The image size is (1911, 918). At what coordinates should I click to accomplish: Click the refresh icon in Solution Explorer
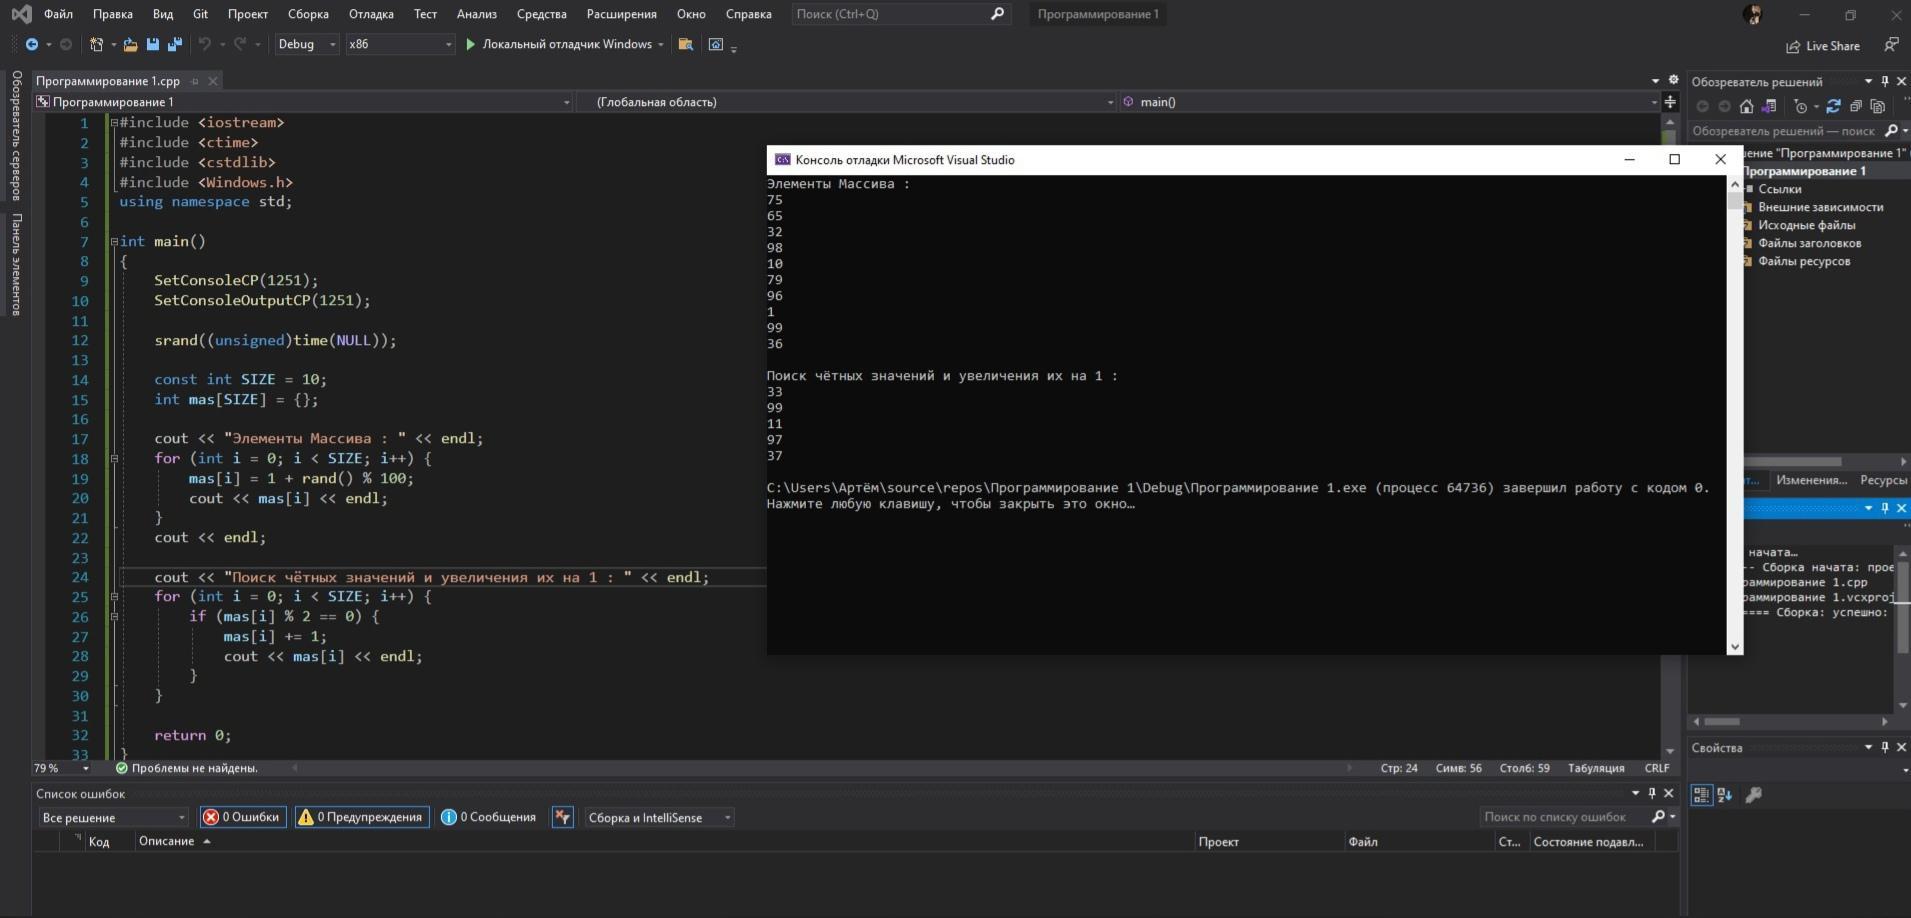pos(1833,106)
